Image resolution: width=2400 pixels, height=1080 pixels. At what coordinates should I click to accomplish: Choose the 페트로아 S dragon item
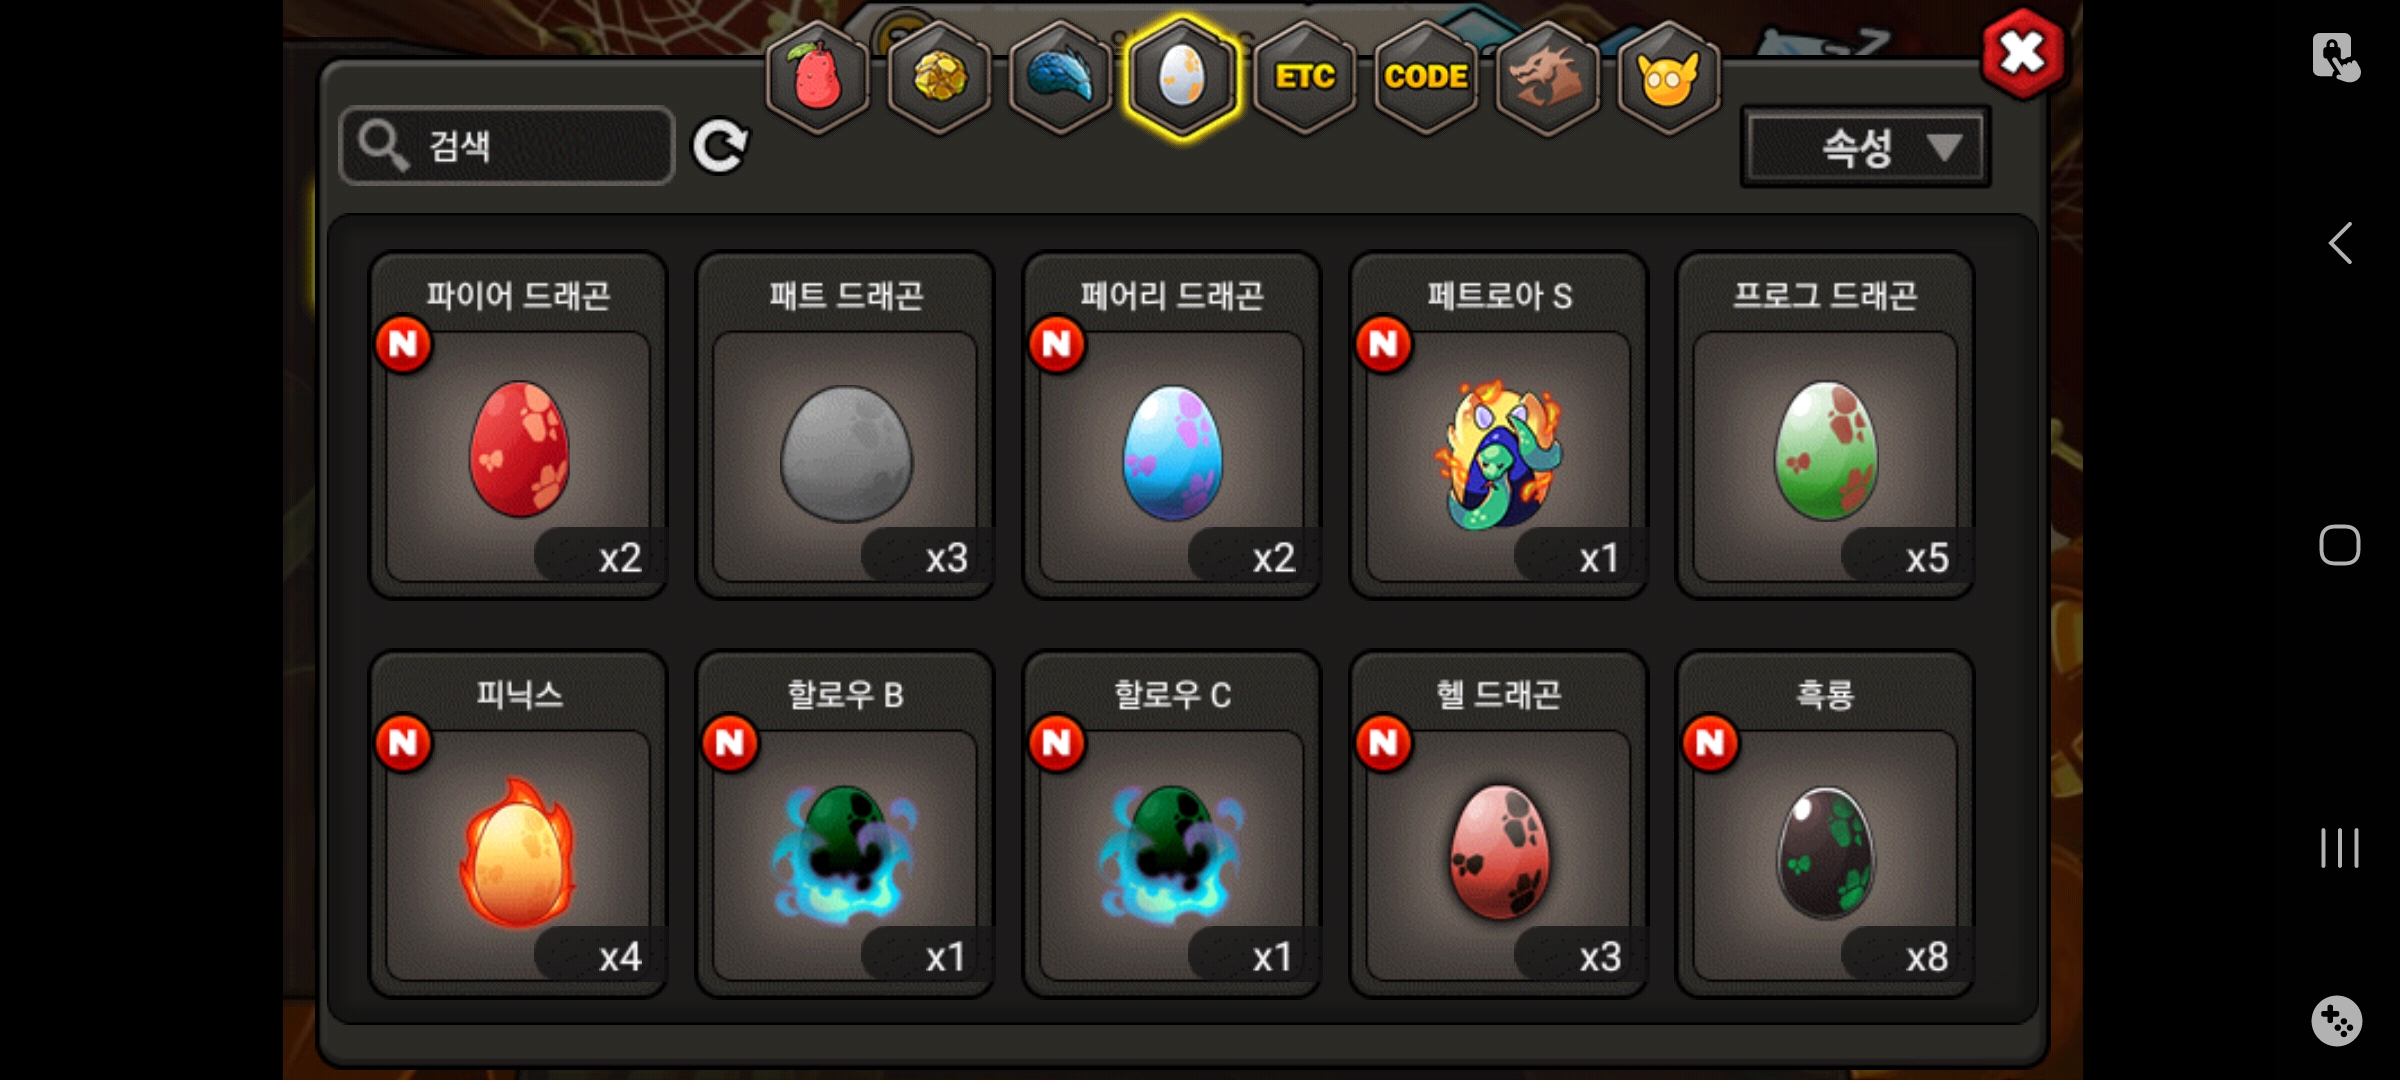pos(1499,425)
